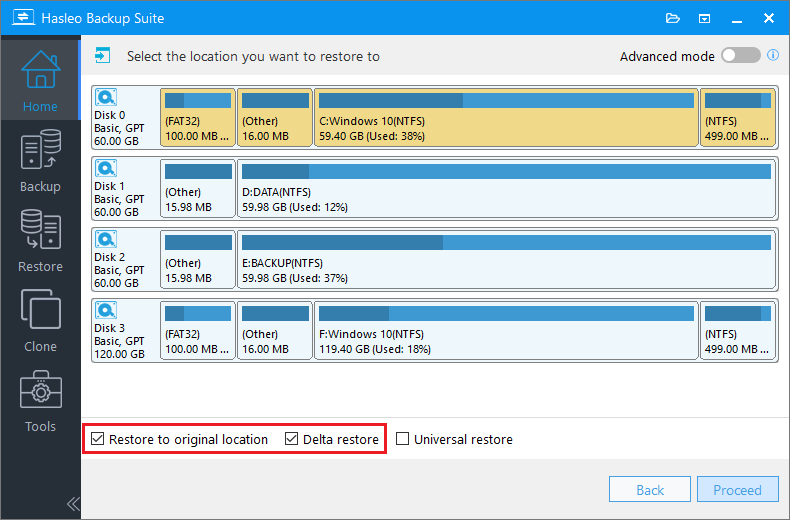The image size is (790, 520).
Task: Open the Restore section in sidebar
Action: (x=40, y=241)
